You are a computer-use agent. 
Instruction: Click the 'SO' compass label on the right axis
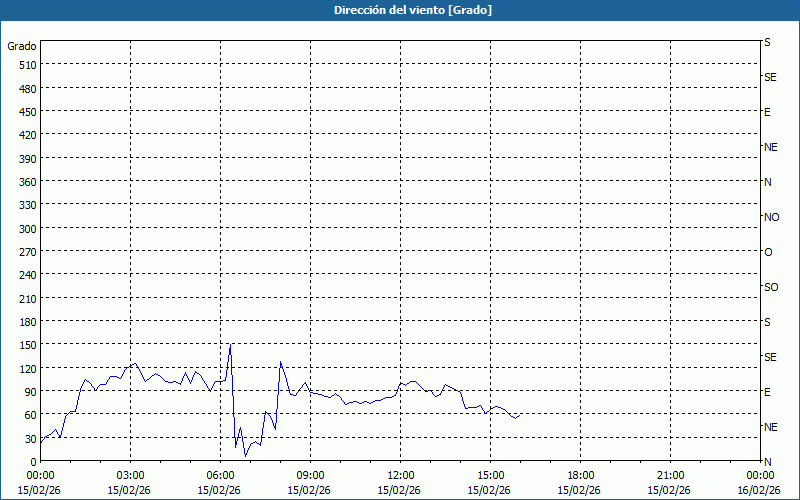click(771, 287)
